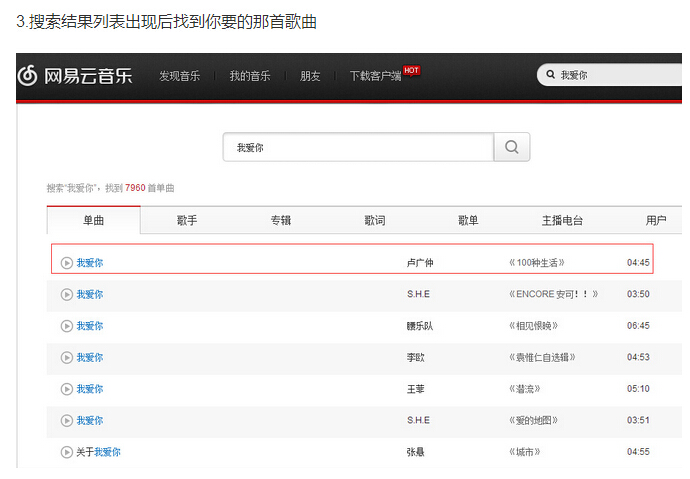Click duration 04:45 of first song
Viewport: 690px width, 479px height.
tap(638, 263)
